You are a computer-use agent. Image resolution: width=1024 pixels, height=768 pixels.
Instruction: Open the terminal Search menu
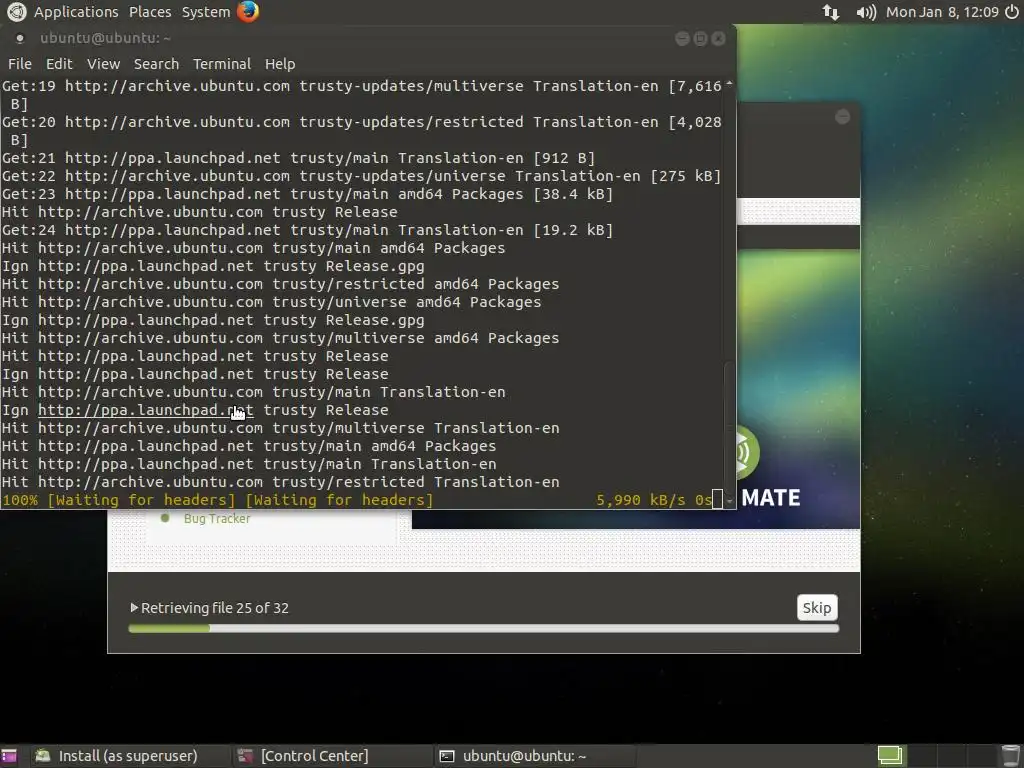(x=156, y=64)
